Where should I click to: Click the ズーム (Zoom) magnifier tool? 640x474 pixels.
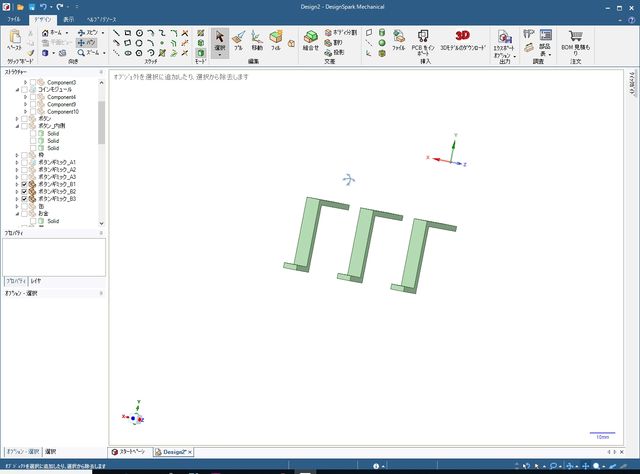click(88, 53)
